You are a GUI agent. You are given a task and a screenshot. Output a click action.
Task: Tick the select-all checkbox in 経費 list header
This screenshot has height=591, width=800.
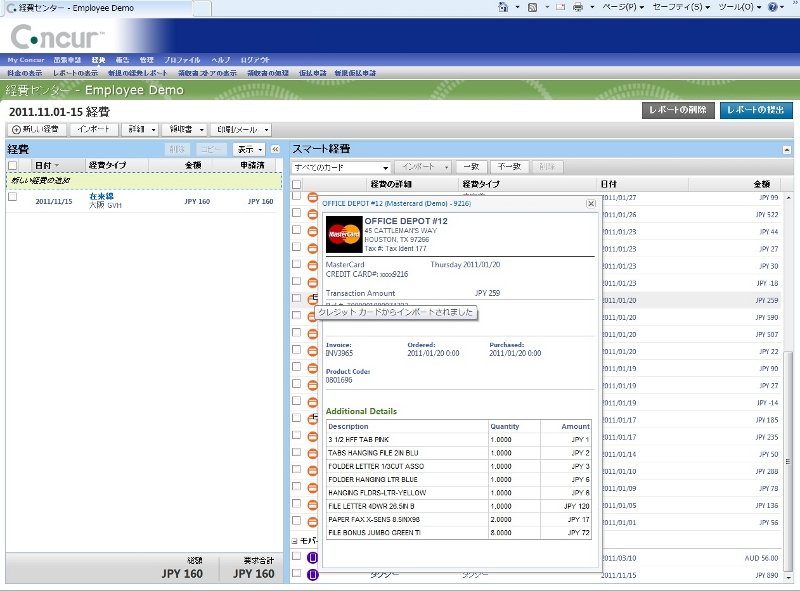pos(13,165)
